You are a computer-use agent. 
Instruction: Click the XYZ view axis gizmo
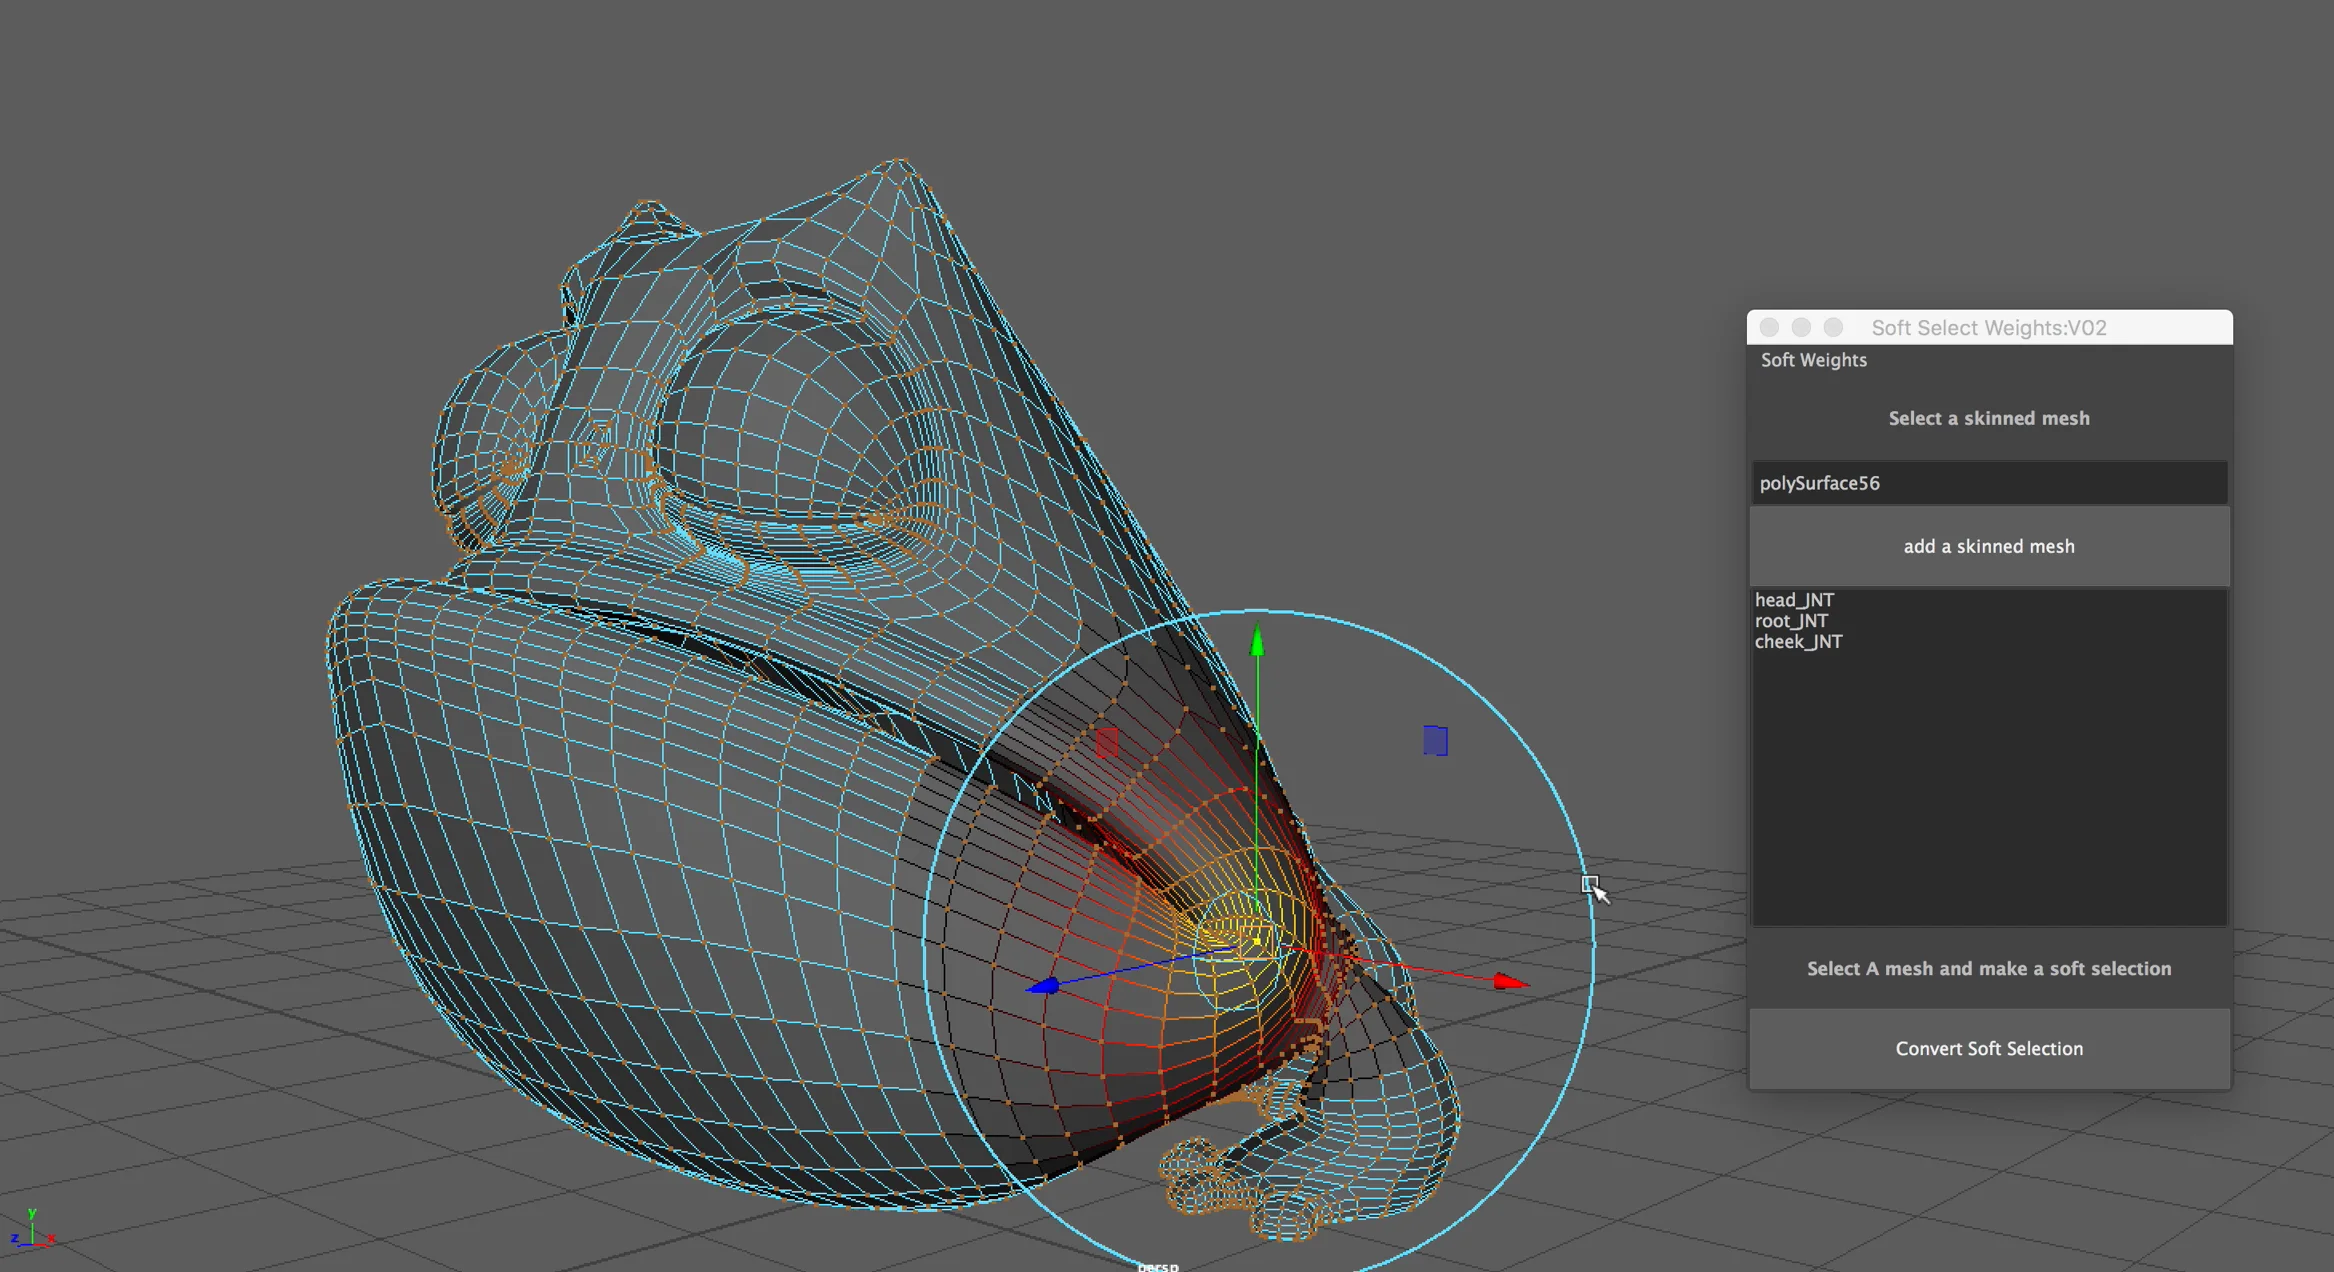[32, 1228]
